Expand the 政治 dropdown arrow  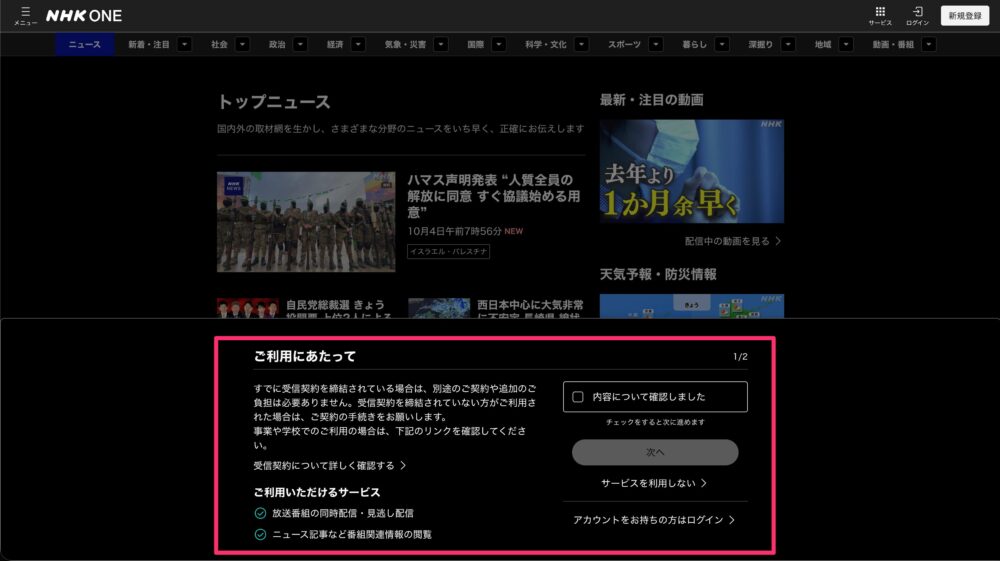point(298,44)
